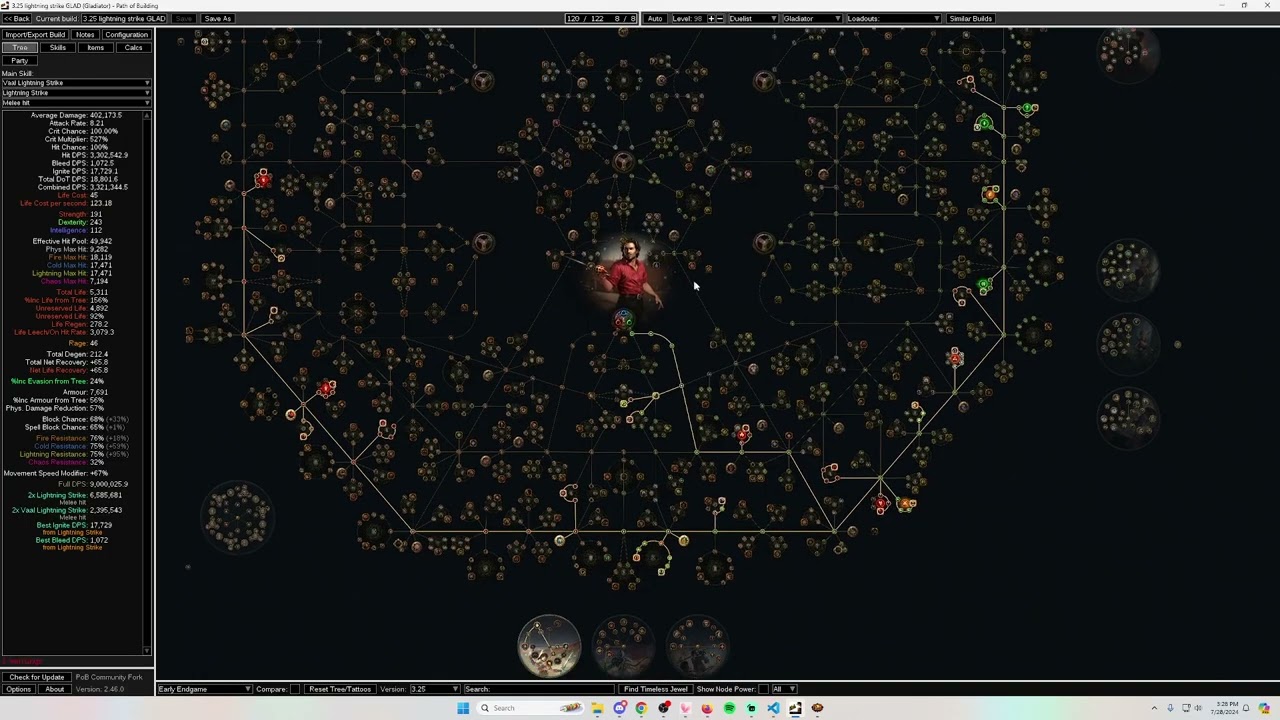Click the Movement Speed Modifier stat
1280x720 pixels.
56,474
